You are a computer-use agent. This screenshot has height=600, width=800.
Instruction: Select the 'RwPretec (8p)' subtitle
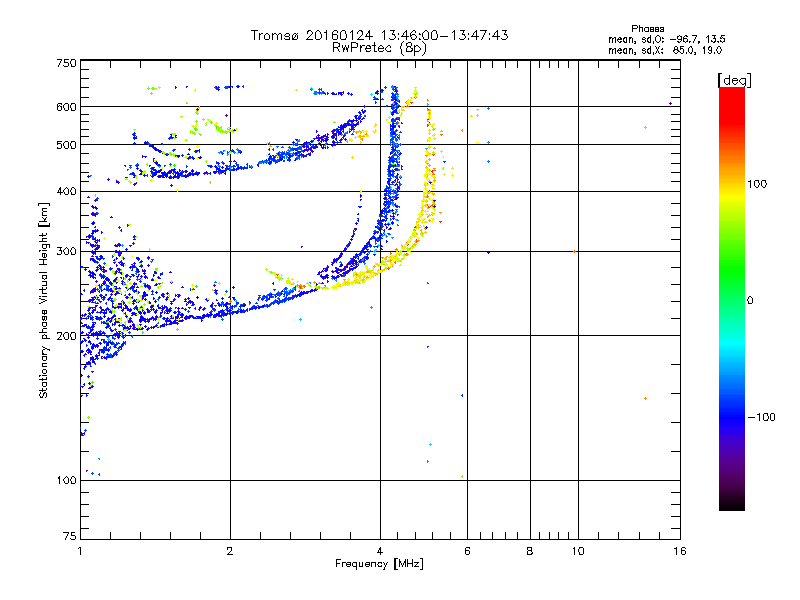[x=379, y=48]
